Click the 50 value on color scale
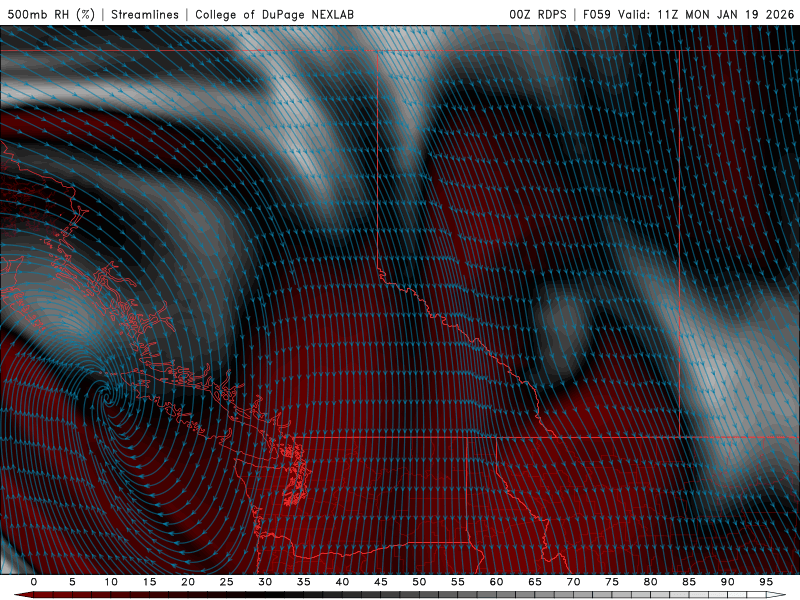The image size is (800, 600). (x=419, y=582)
